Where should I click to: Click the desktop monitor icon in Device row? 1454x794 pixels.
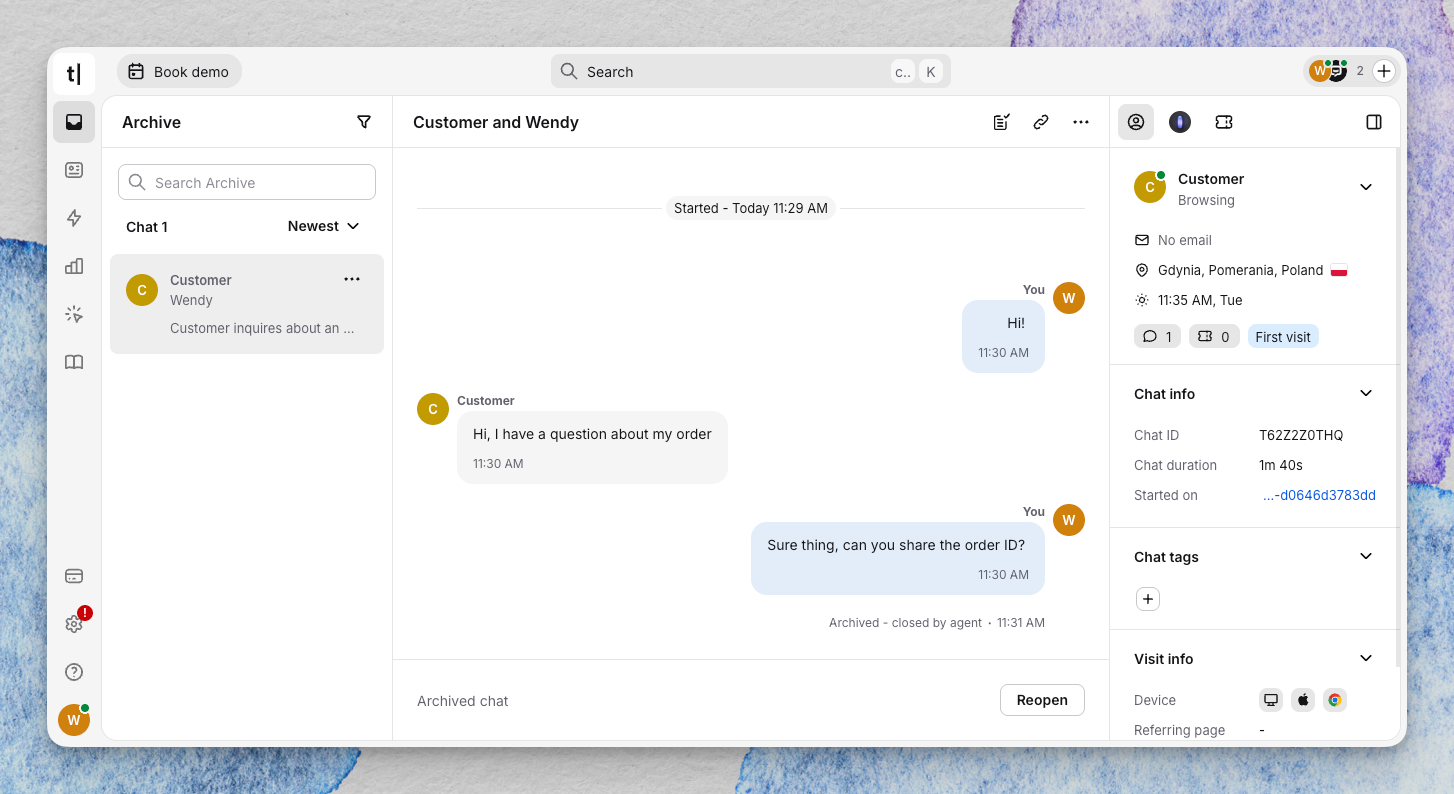(1271, 700)
